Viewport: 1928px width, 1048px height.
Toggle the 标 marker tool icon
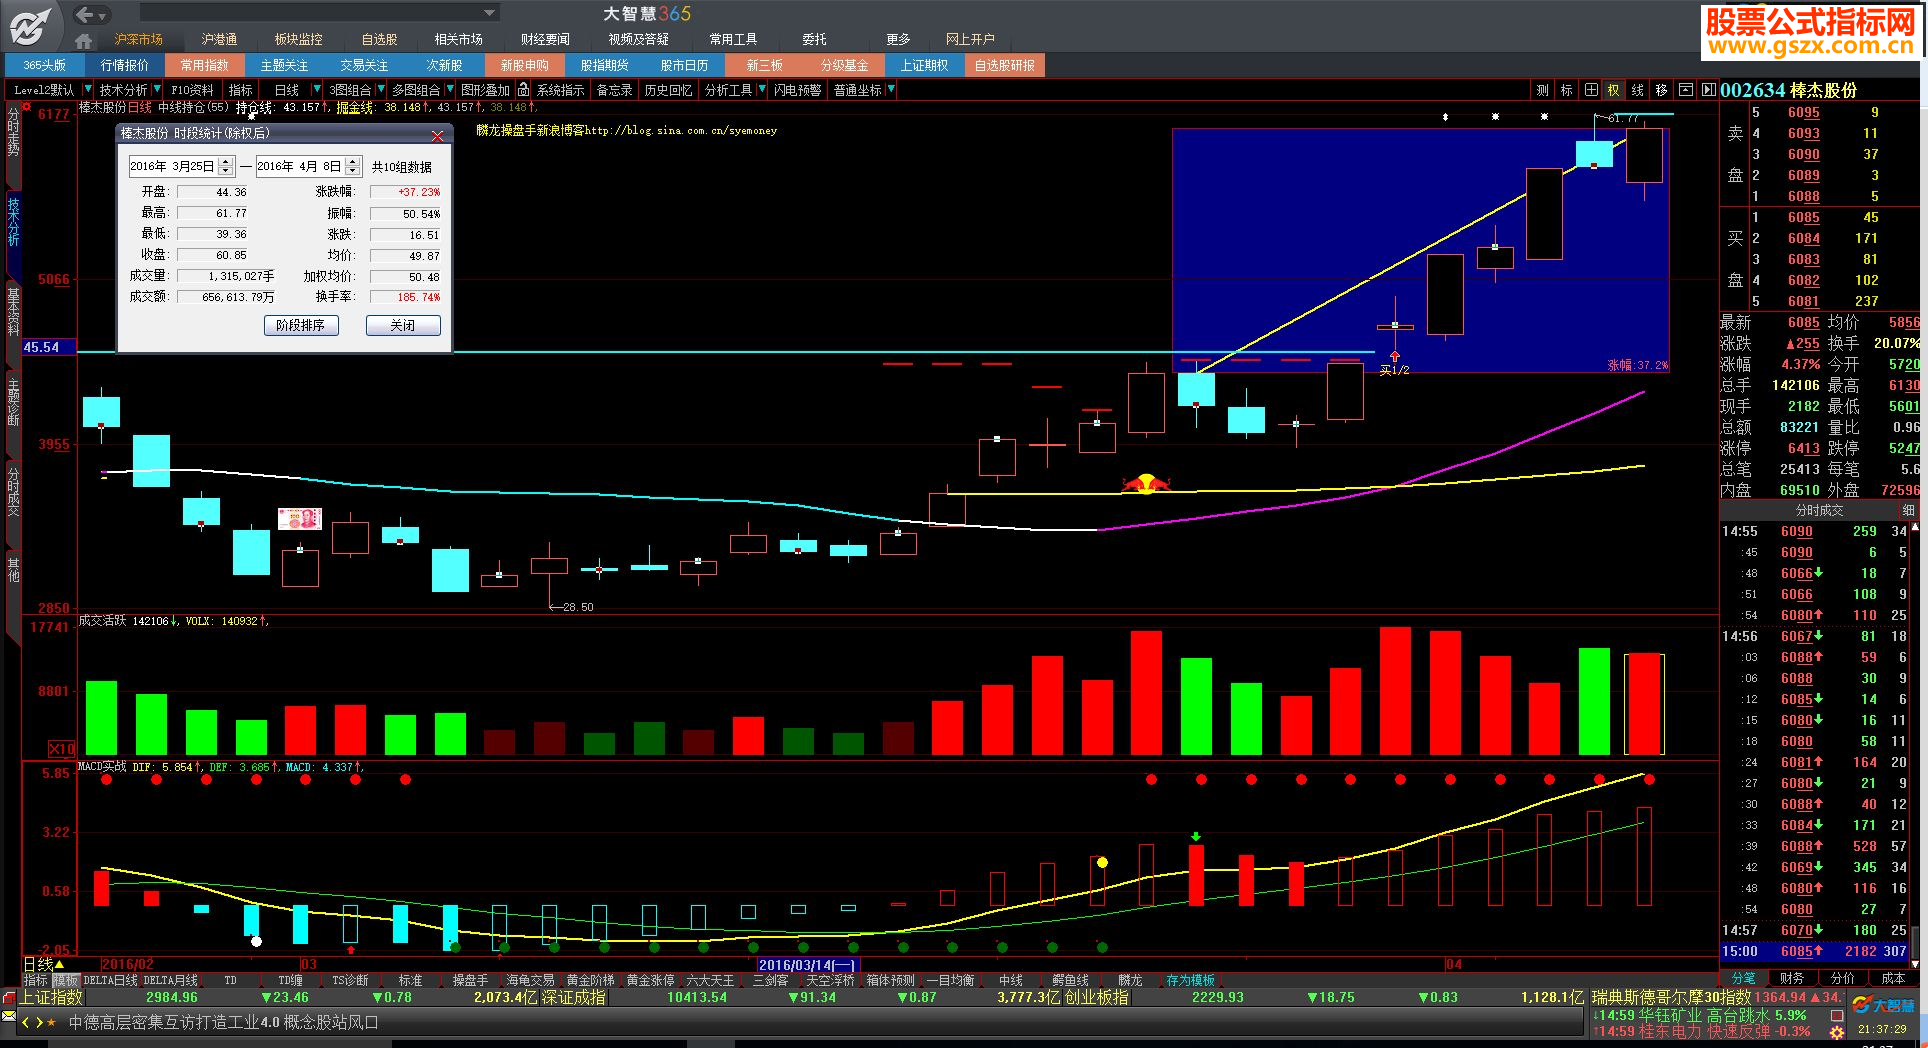coord(1566,90)
